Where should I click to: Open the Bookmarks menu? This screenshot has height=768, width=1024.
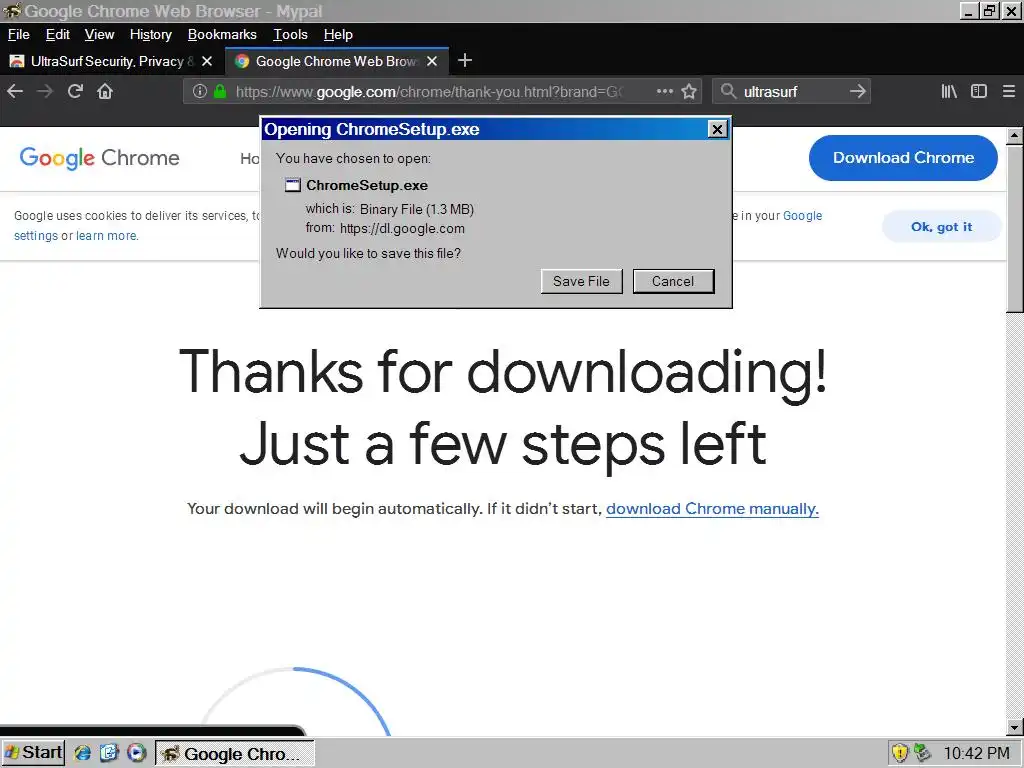click(x=222, y=35)
